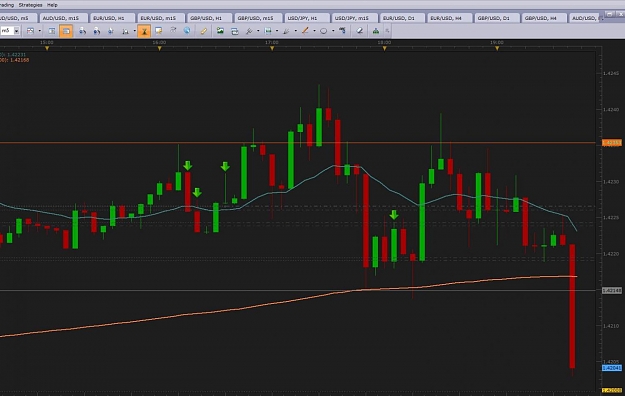Click the 1.4210 price axis value
The image size is (625, 396).
pyautogui.click(x=611, y=326)
